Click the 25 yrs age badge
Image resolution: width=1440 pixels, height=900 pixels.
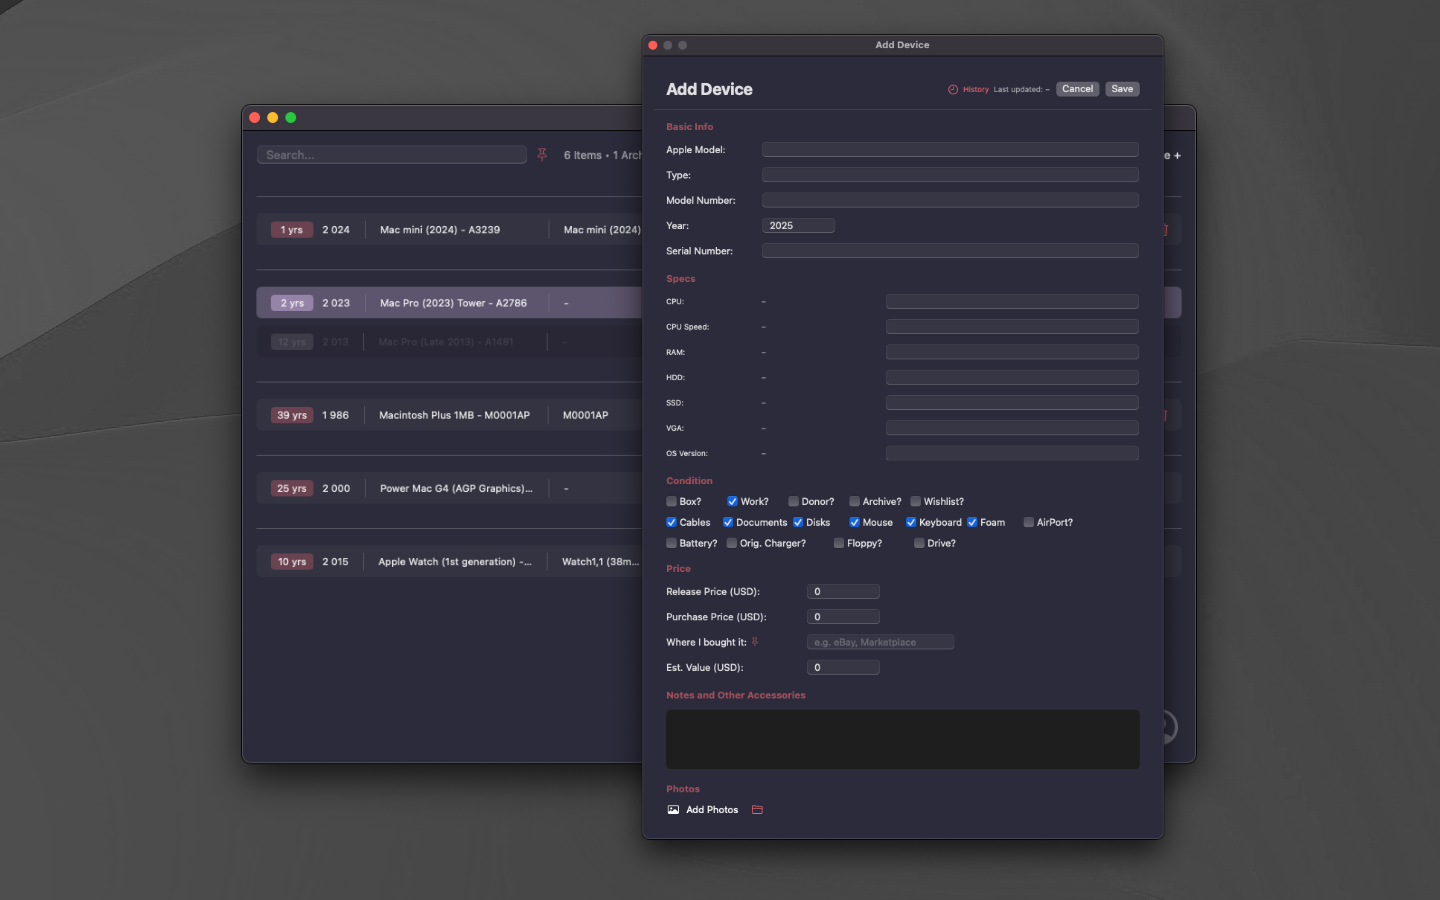(292, 489)
